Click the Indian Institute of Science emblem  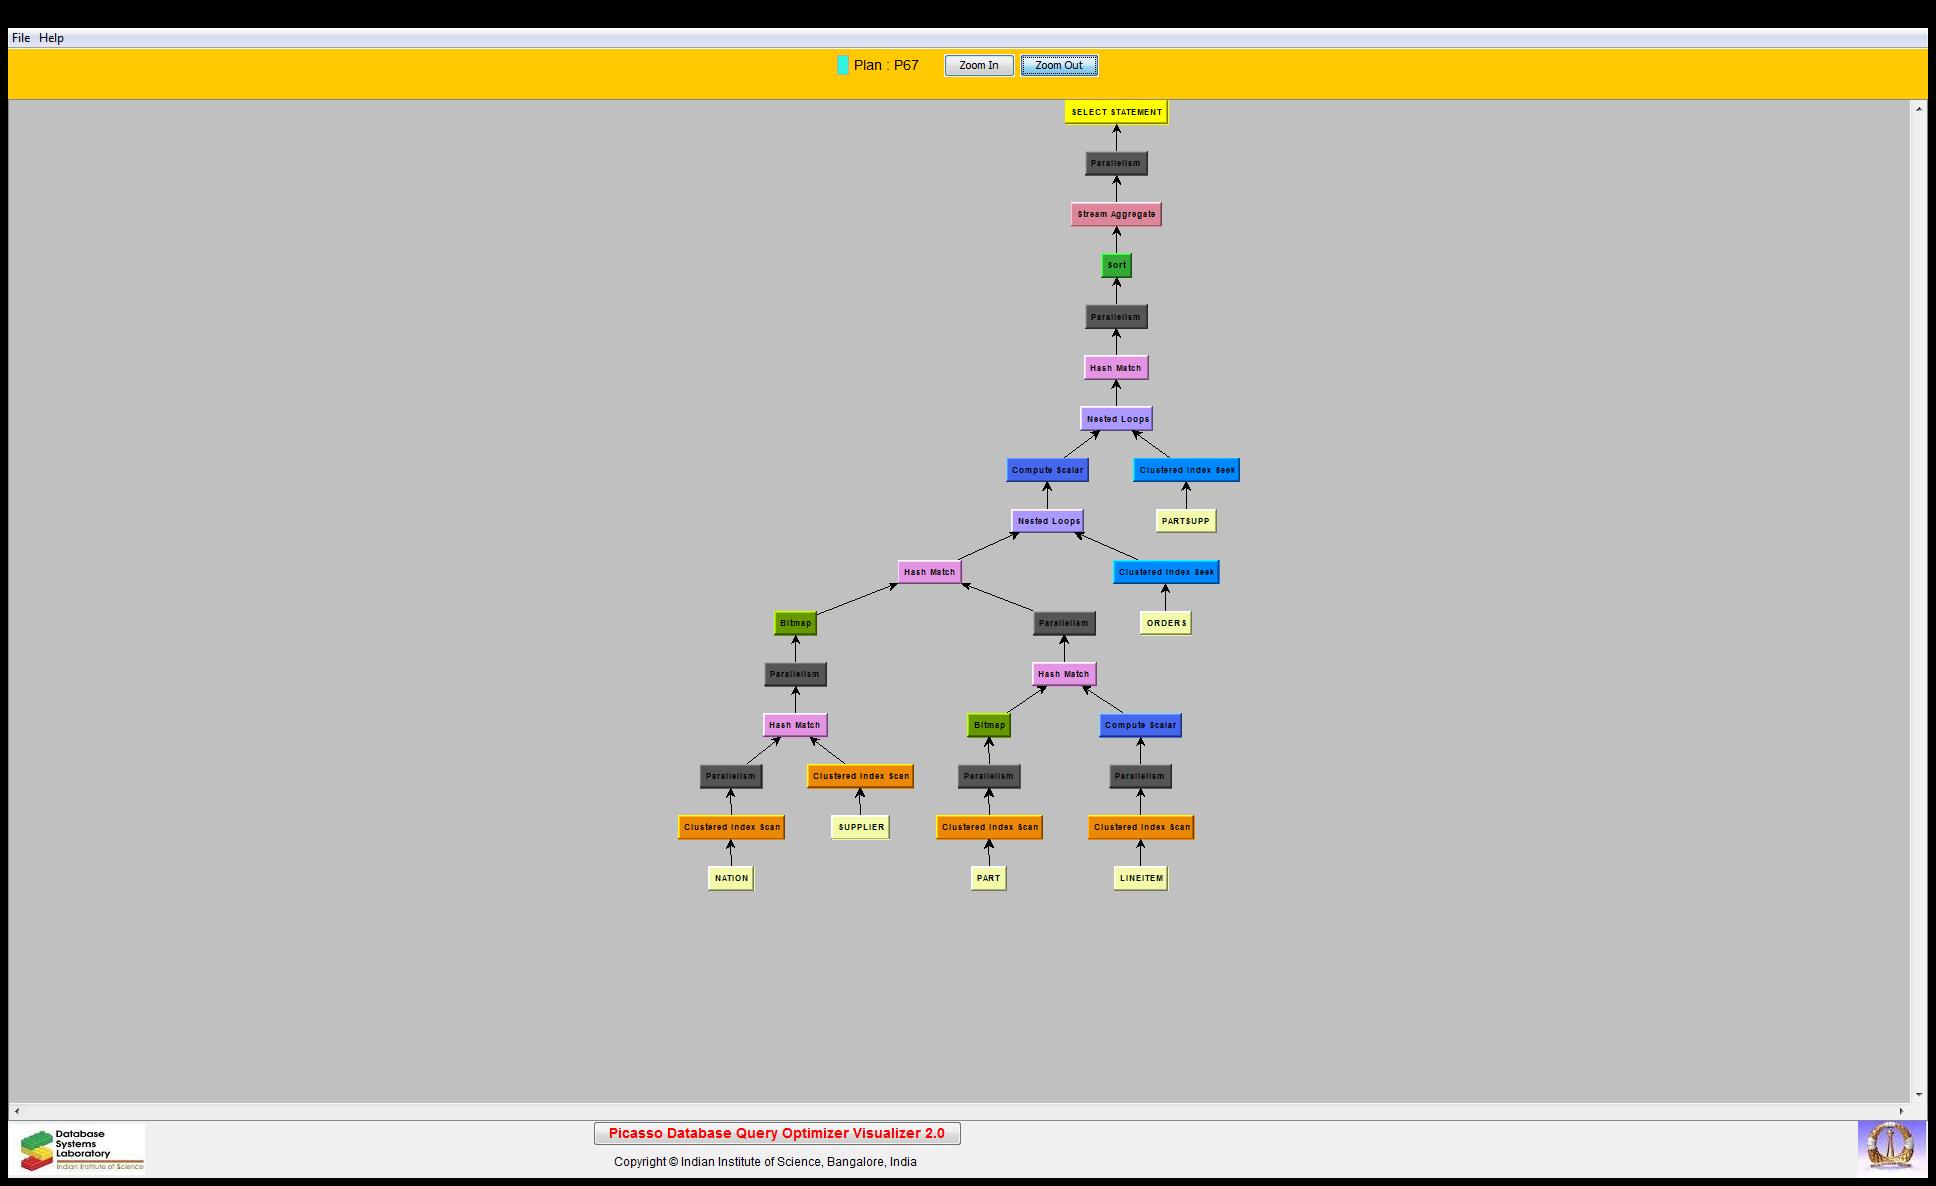coord(1890,1146)
